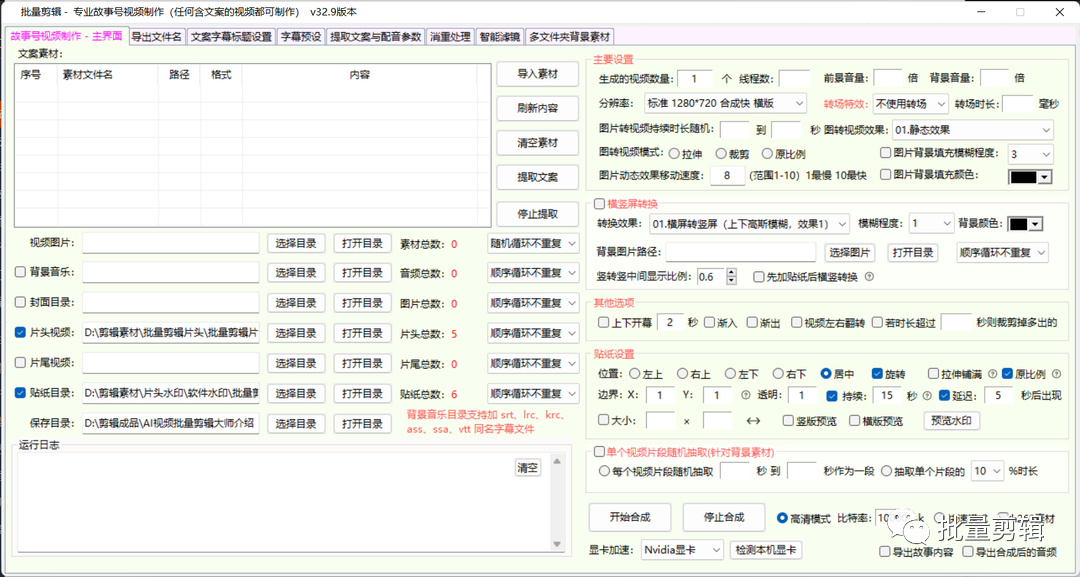Uncheck the 贴纸目录 checkbox
This screenshot has width=1080, height=577.
coord(21,393)
